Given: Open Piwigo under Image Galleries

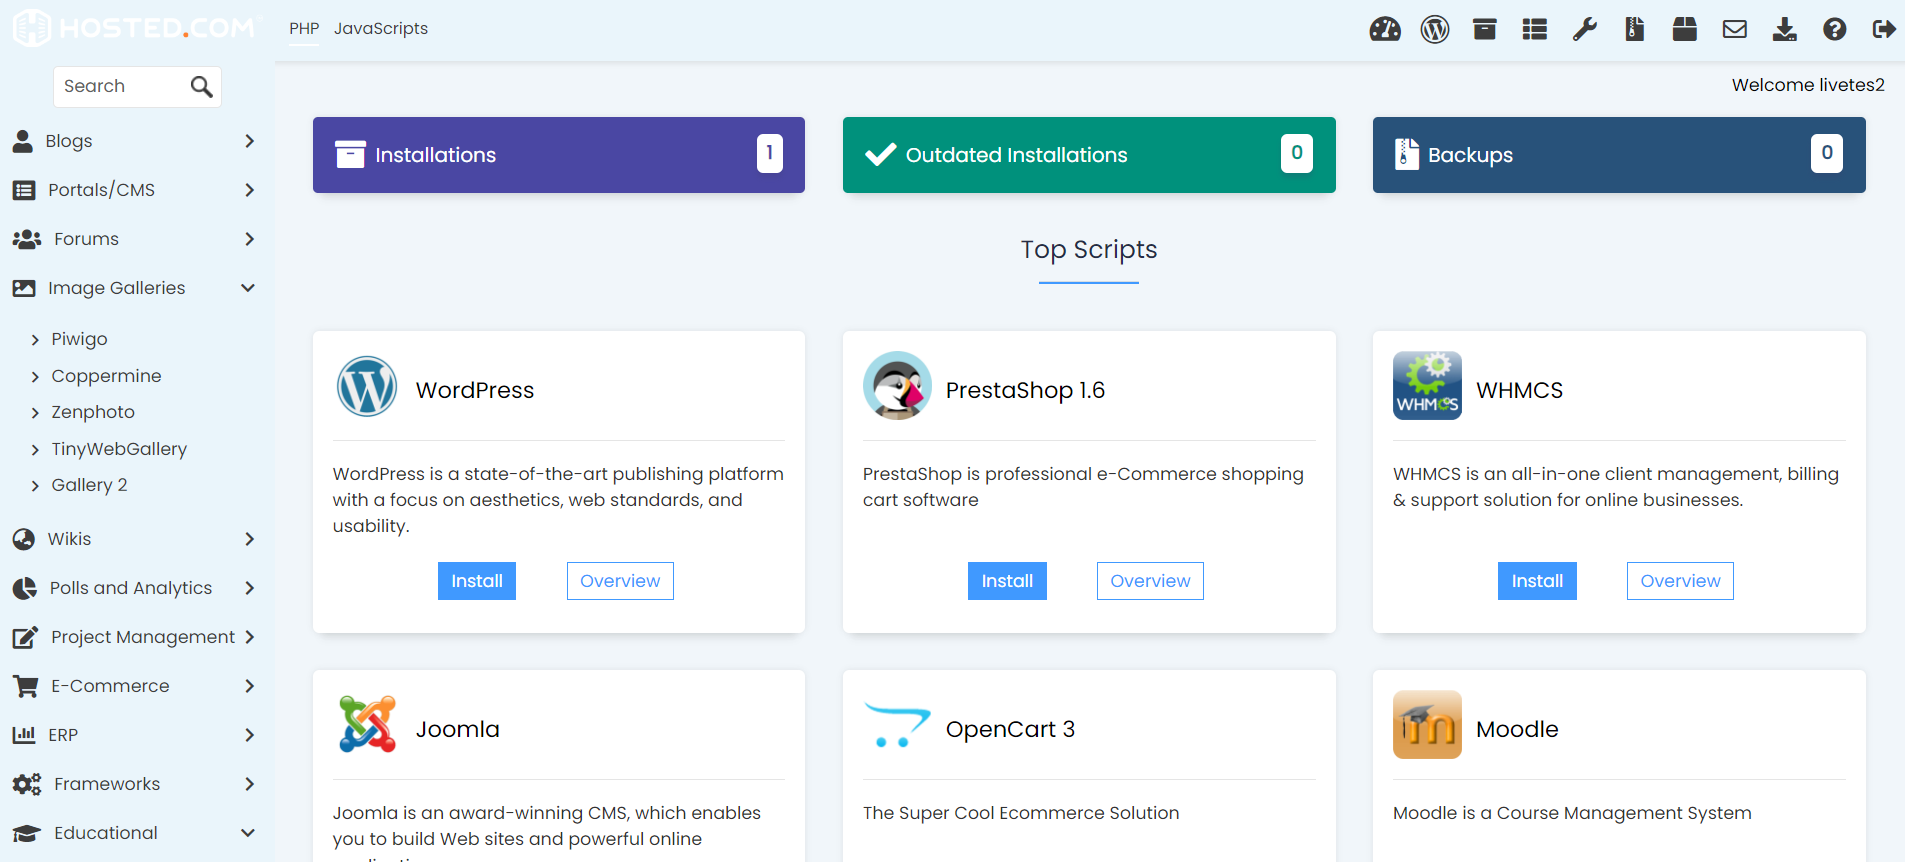Looking at the screenshot, I should 79,339.
